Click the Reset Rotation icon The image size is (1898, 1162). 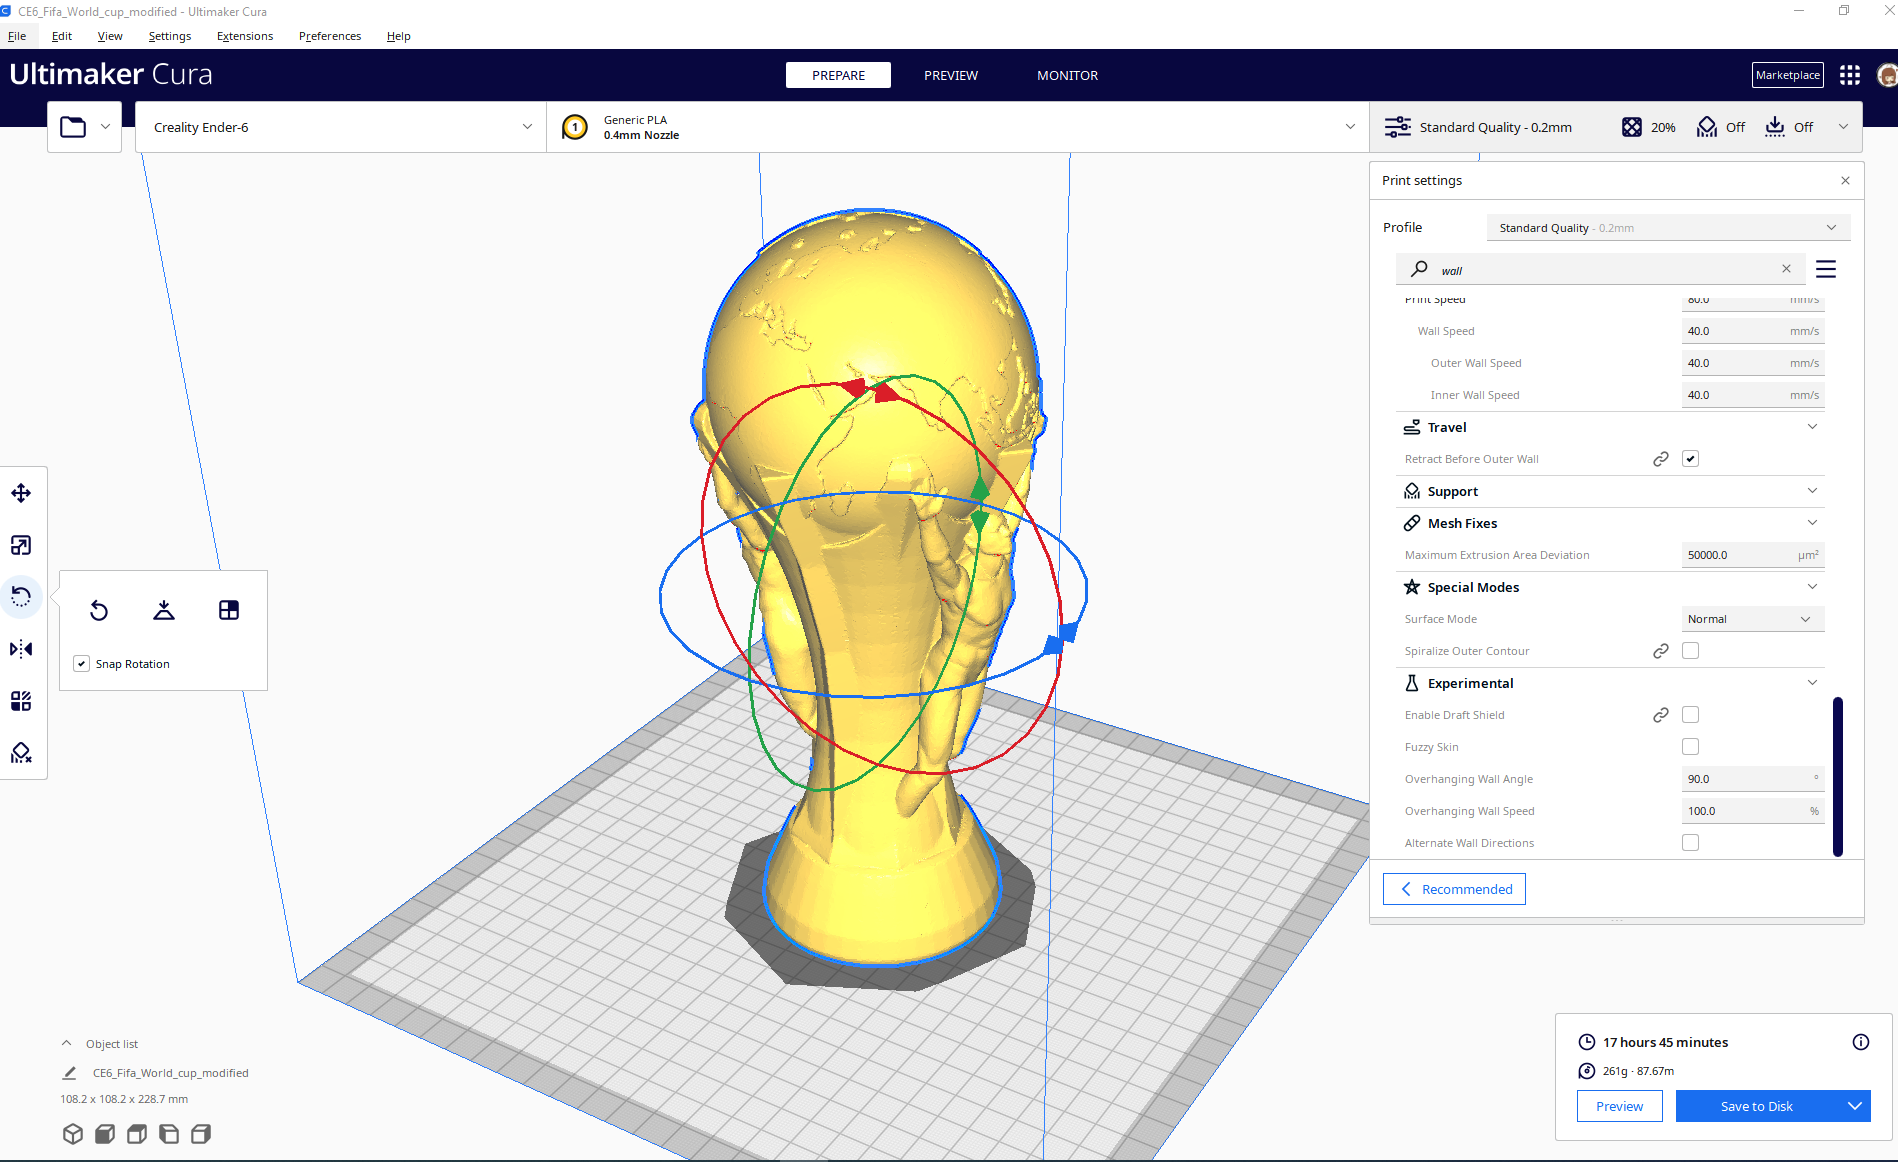click(99, 610)
